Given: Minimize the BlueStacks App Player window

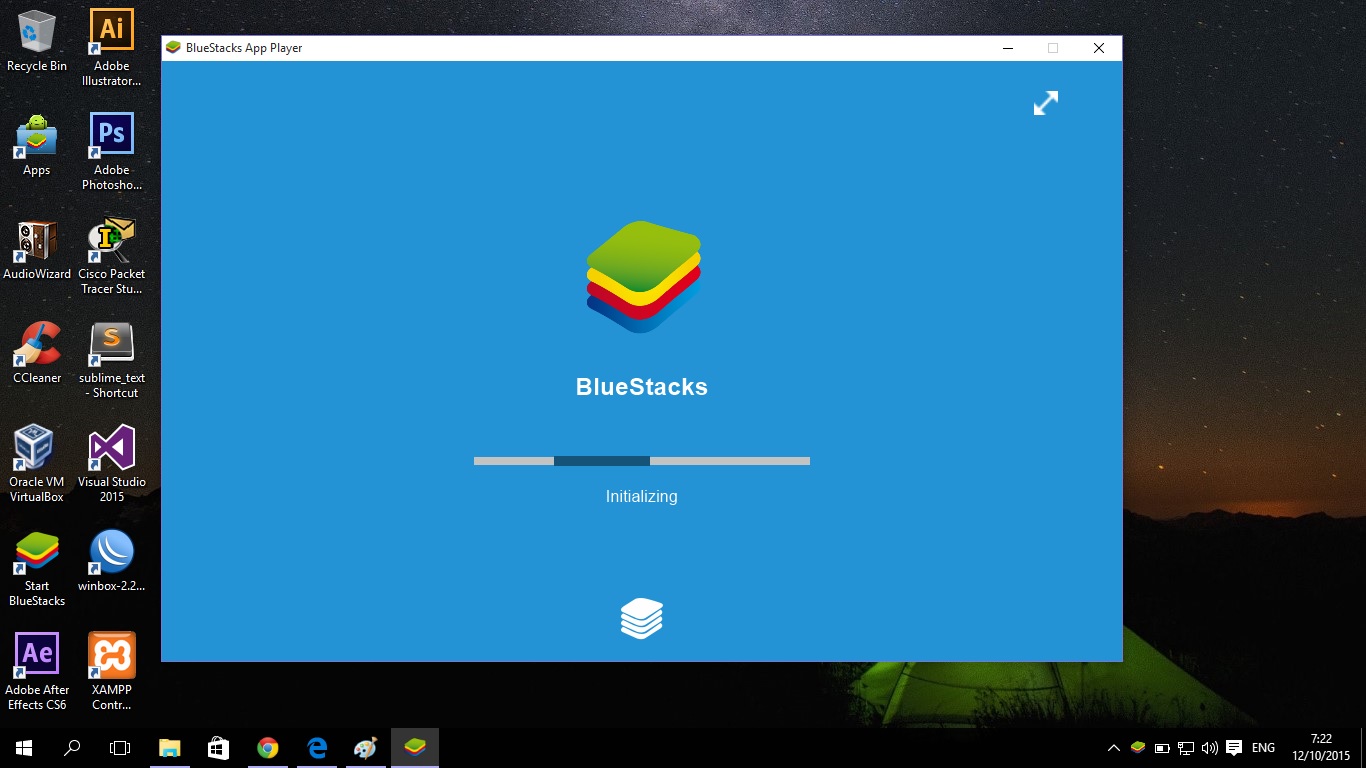Looking at the screenshot, I should [x=1006, y=48].
